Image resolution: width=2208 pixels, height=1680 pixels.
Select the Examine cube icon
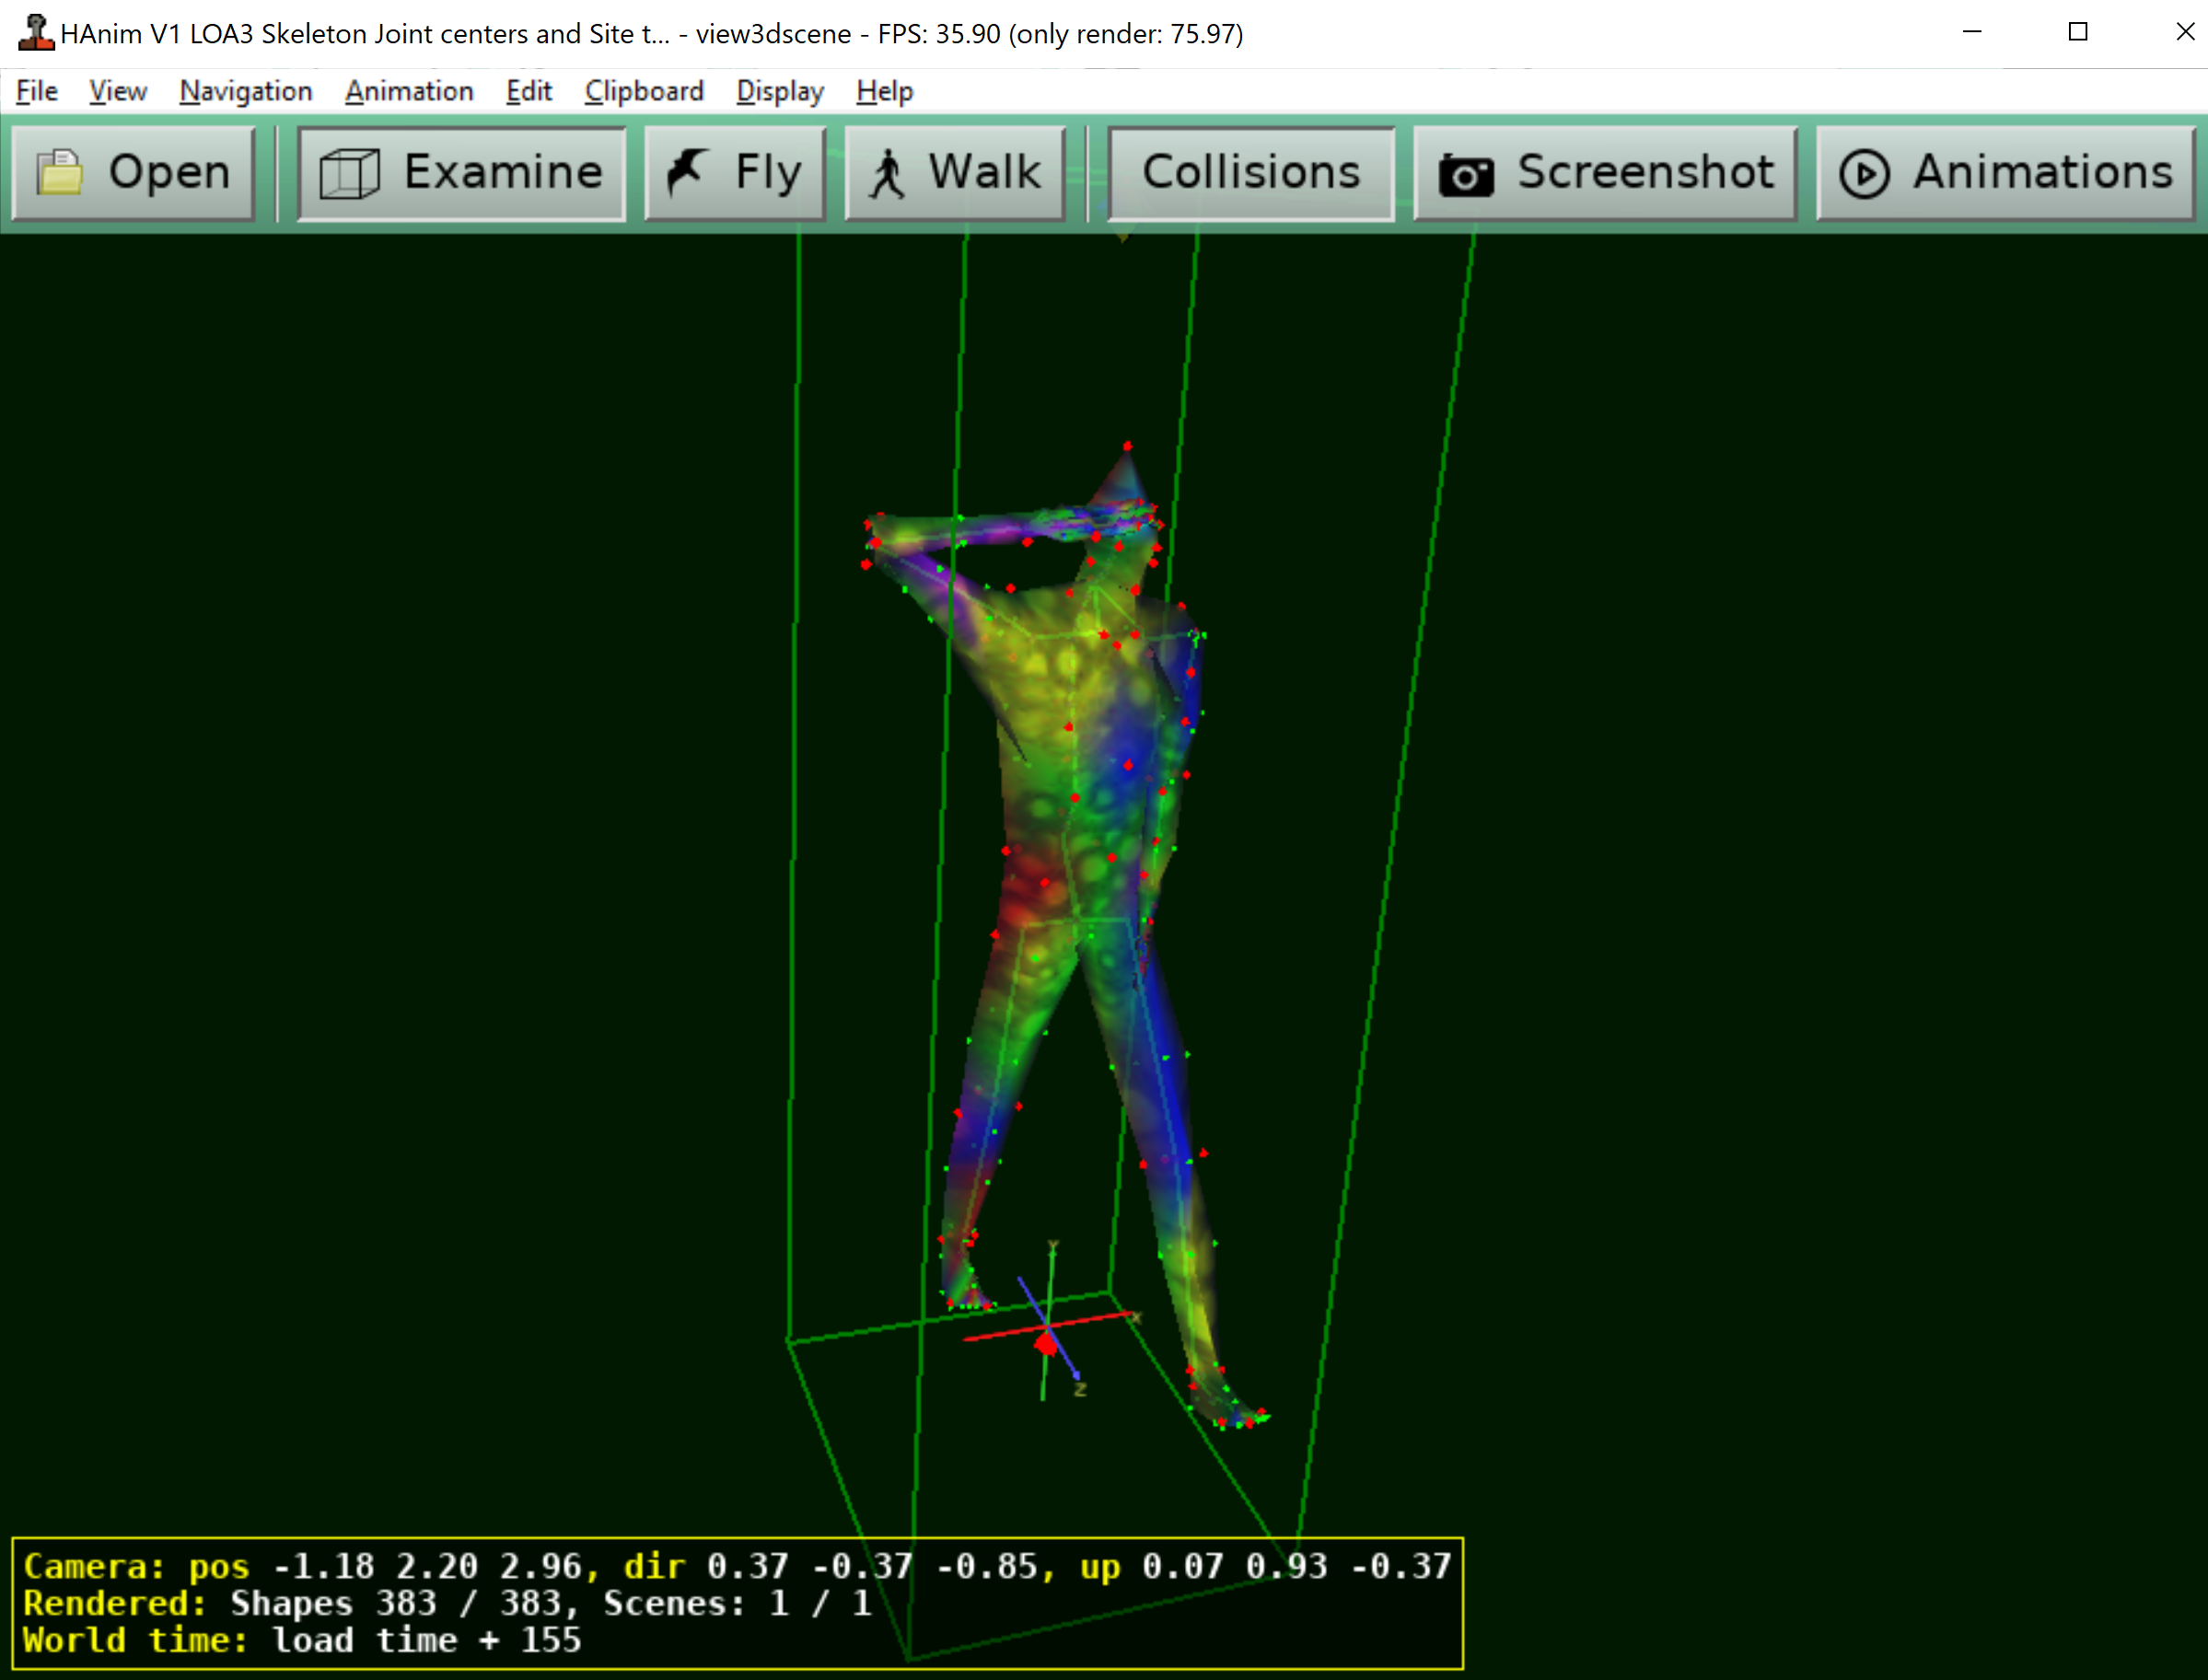[349, 172]
